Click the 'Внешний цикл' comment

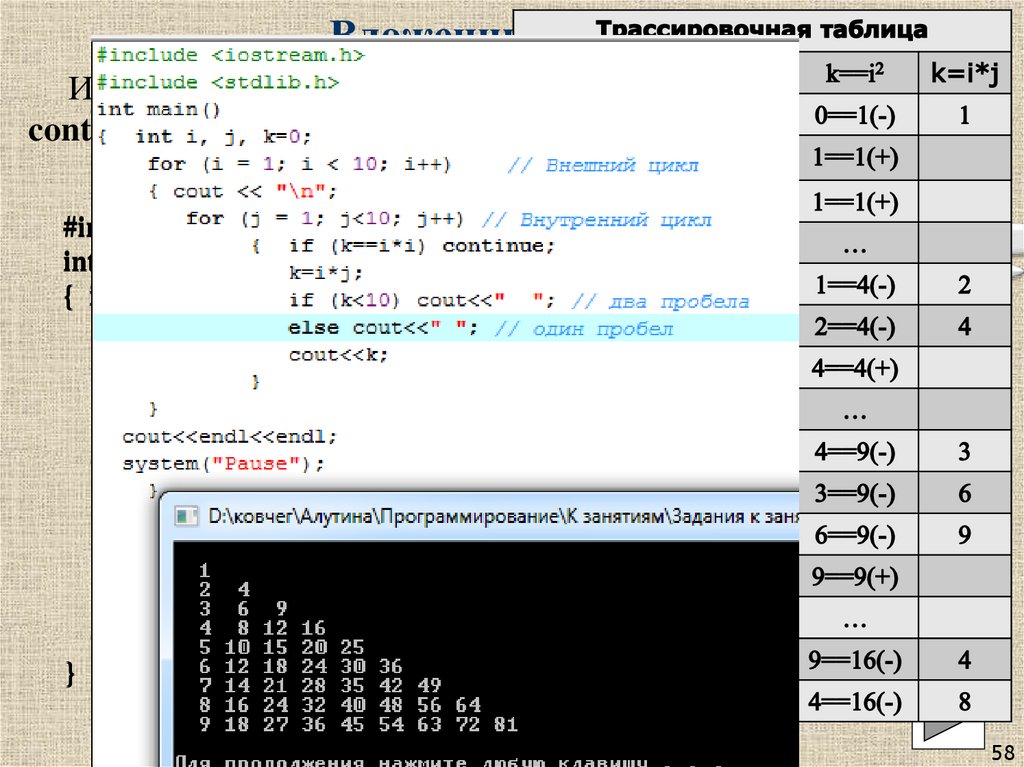pos(602,164)
